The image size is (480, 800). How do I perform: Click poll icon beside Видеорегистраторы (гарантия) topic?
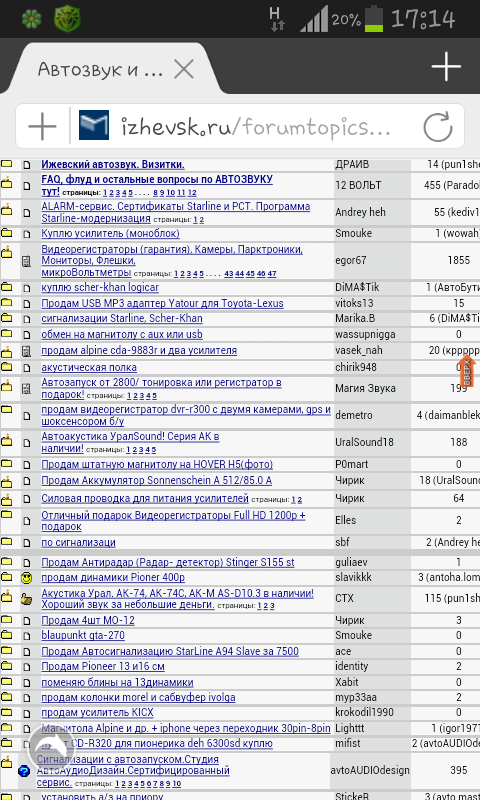27,262
